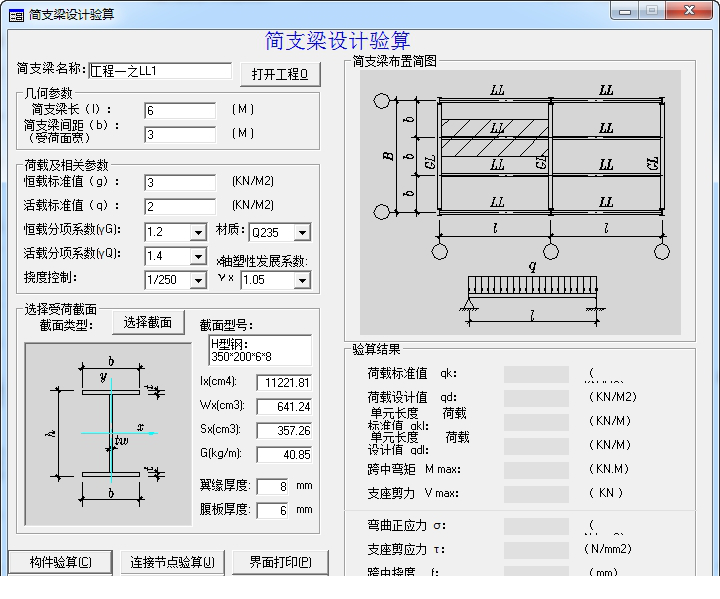
Task: Click the 单元长度荷载设计值 qdl result field
Action: point(536,446)
